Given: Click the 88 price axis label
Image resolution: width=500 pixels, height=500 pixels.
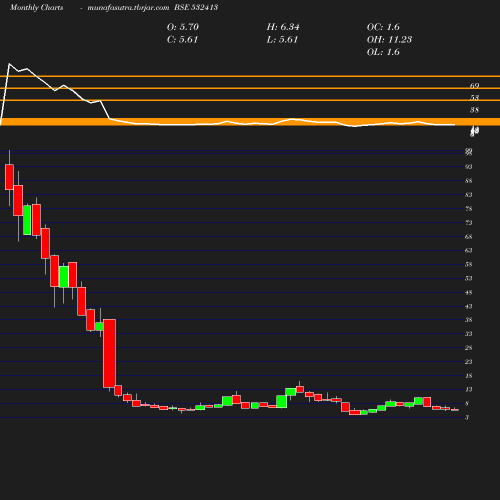Looking at the screenshot, I should click(469, 181).
